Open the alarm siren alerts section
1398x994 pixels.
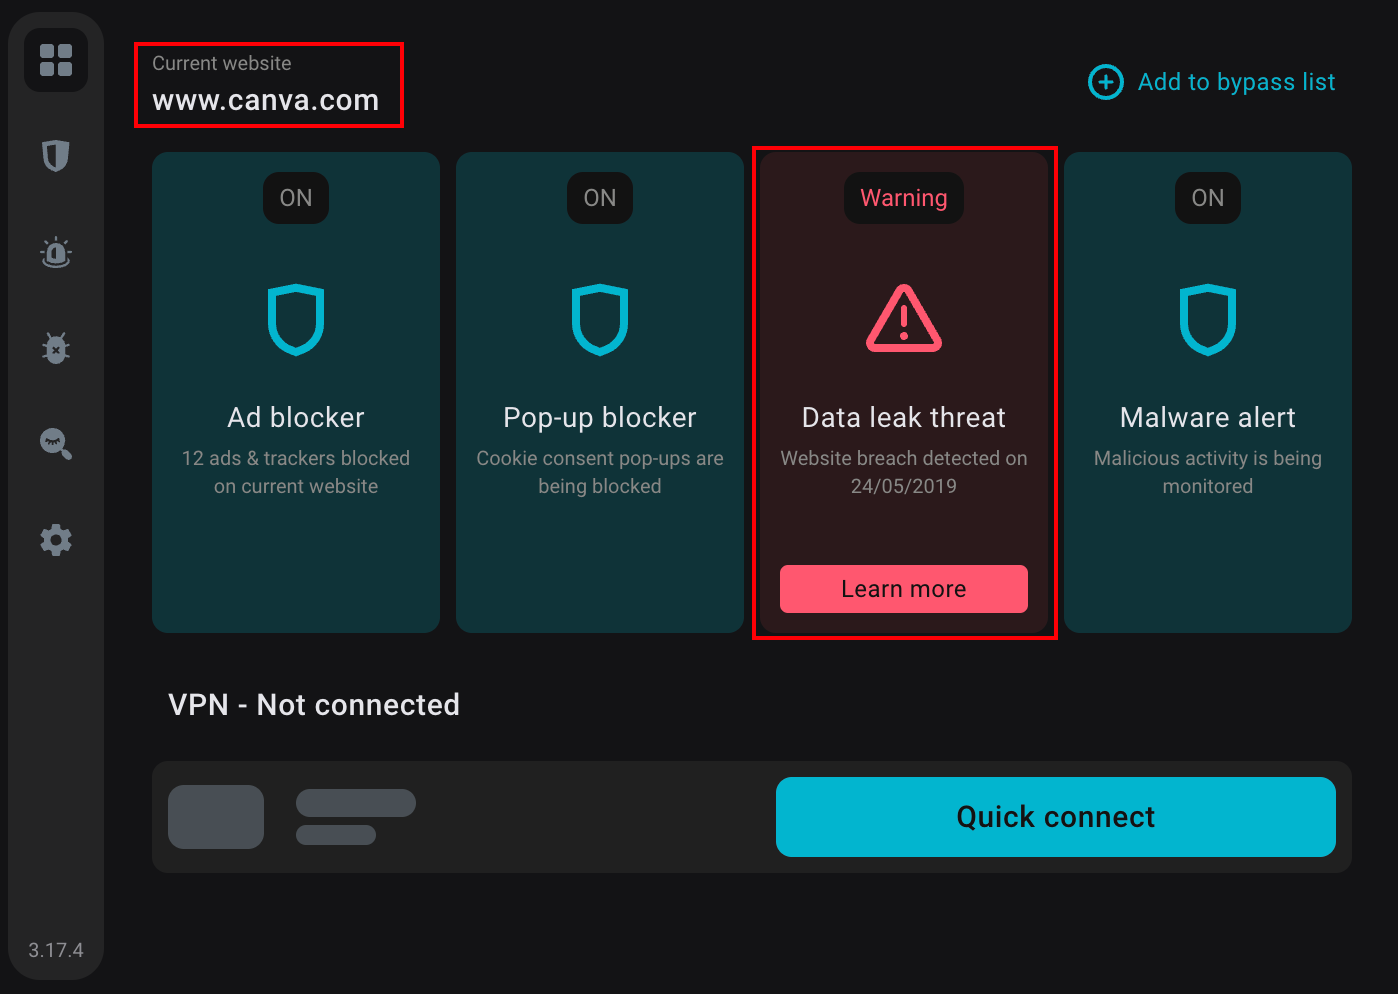tap(56, 252)
